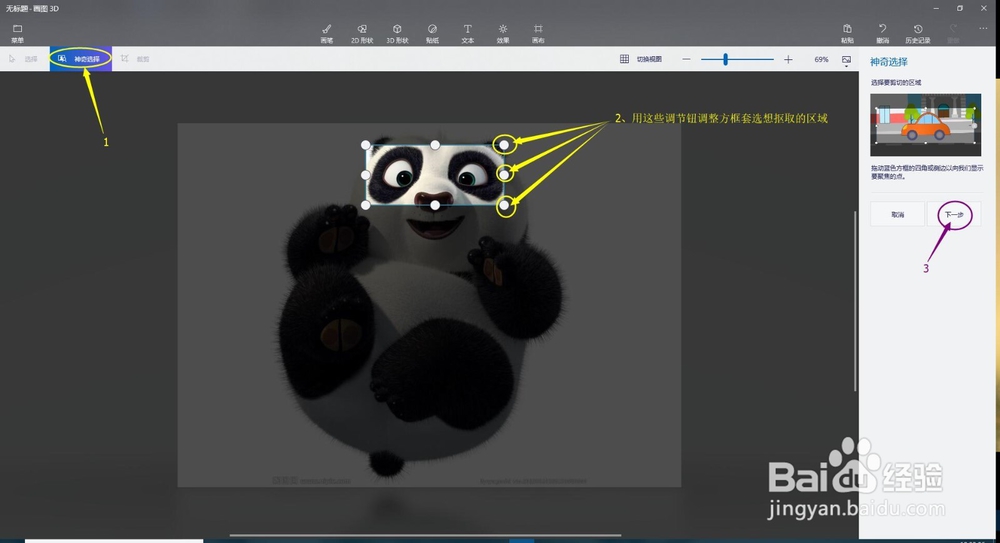The width and height of the screenshot is (1000, 543).
Task: Open the 画布 canvas settings
Action: (x=538, y=33)
